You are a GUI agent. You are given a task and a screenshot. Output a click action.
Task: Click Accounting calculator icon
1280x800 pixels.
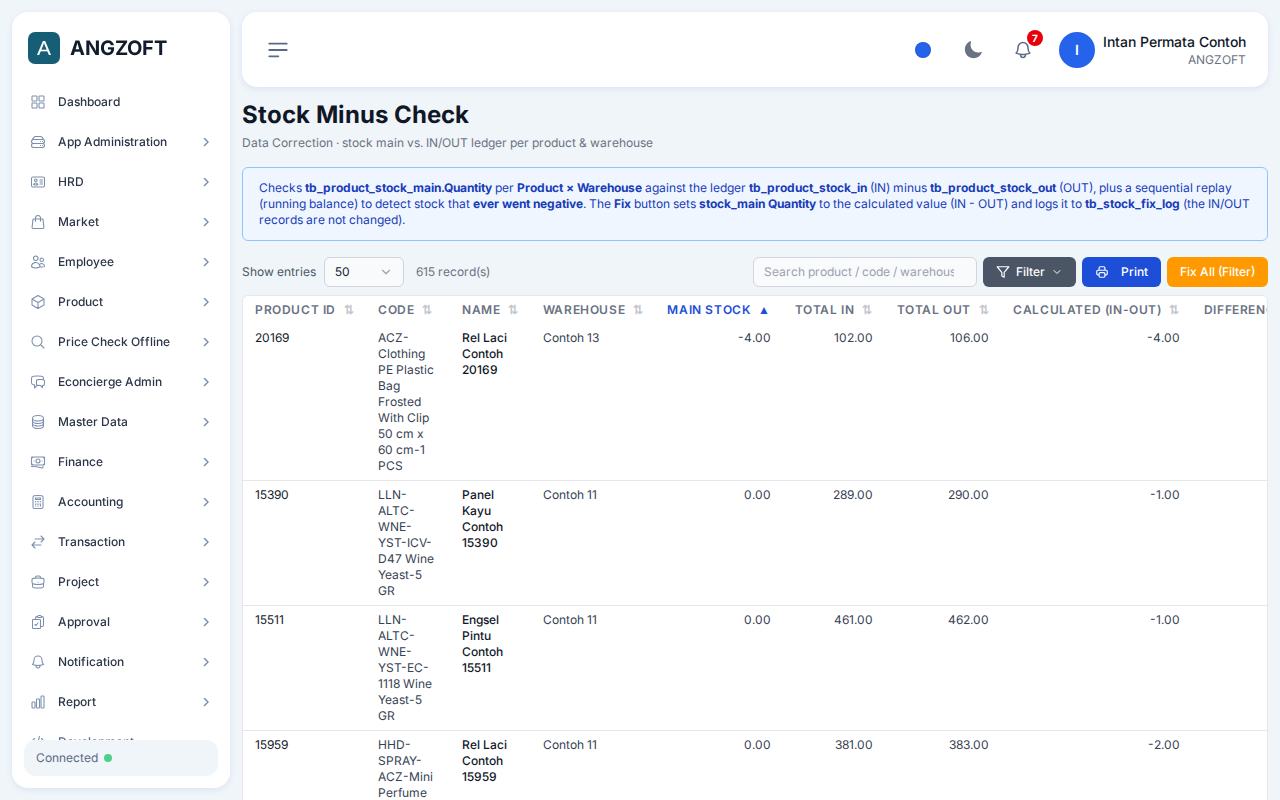[x=38, y=502]
